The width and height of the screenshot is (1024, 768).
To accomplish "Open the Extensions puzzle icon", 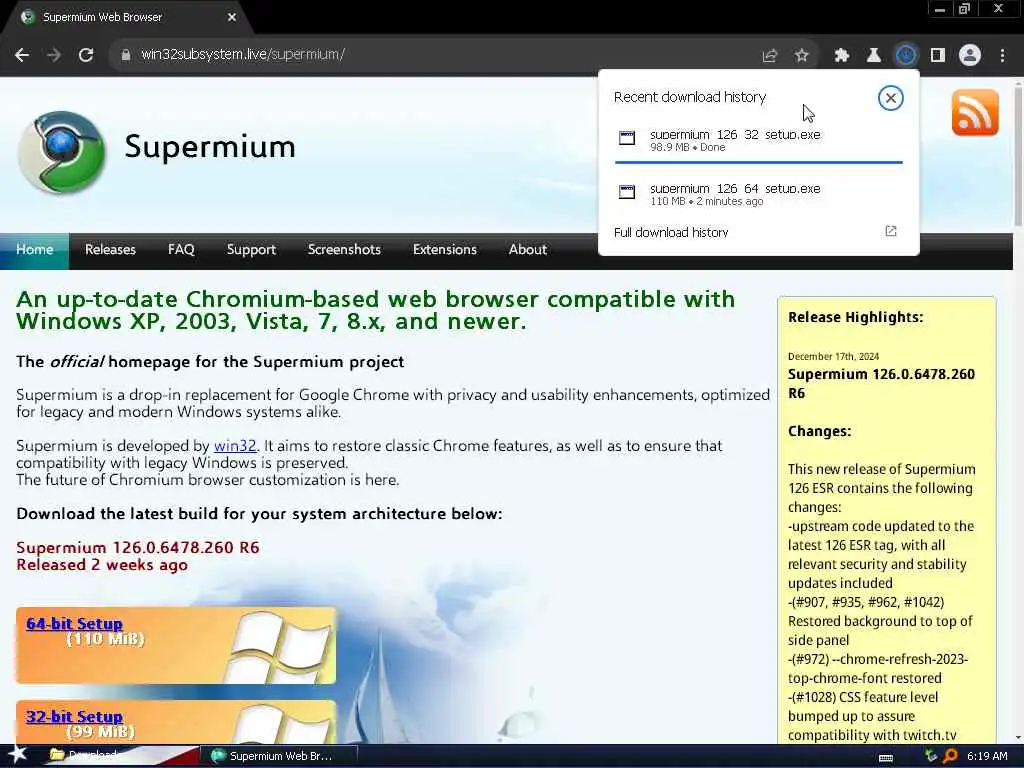I will [x=842, y=56].
